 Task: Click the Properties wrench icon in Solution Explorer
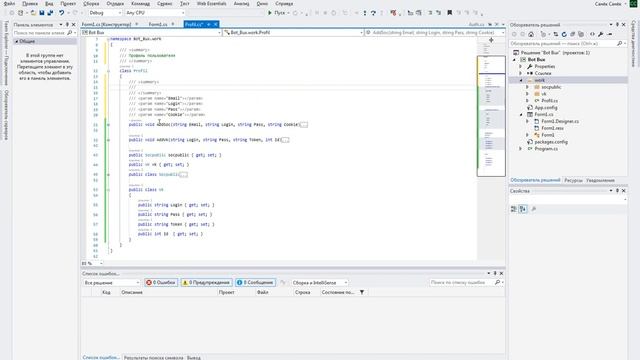pos(601,34)
